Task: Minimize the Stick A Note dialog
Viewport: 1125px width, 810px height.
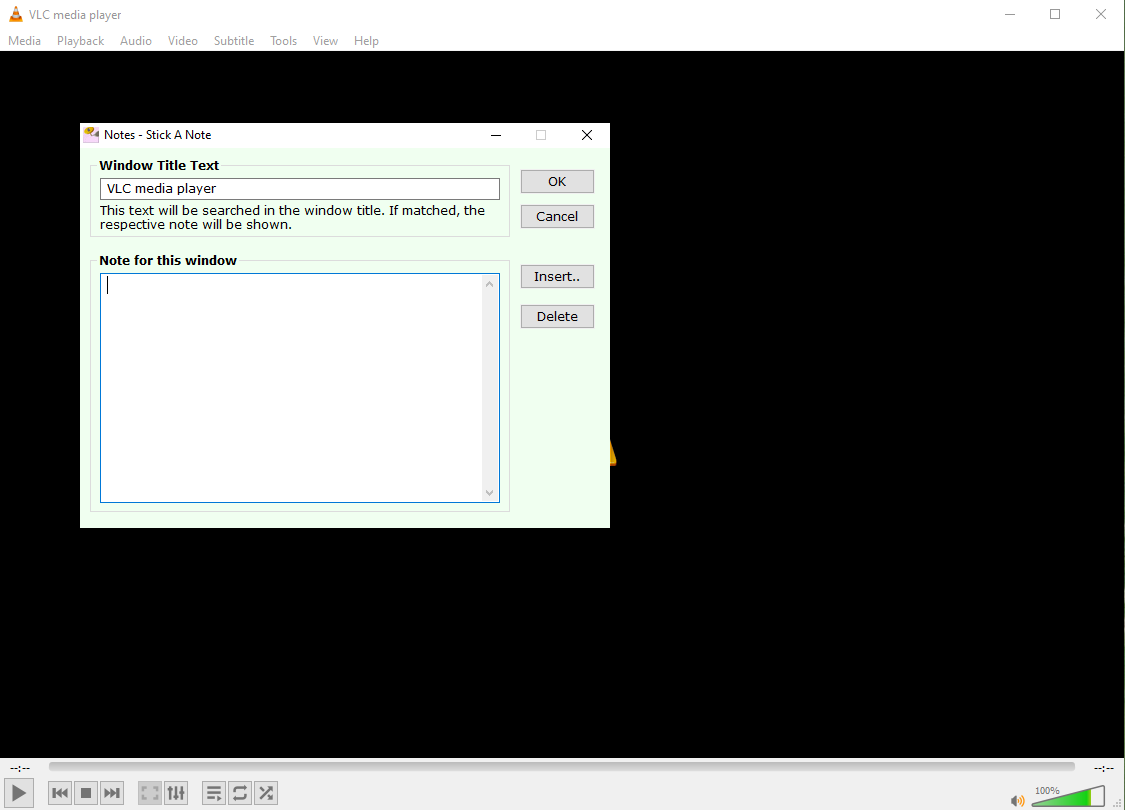Action: point(496,135)
